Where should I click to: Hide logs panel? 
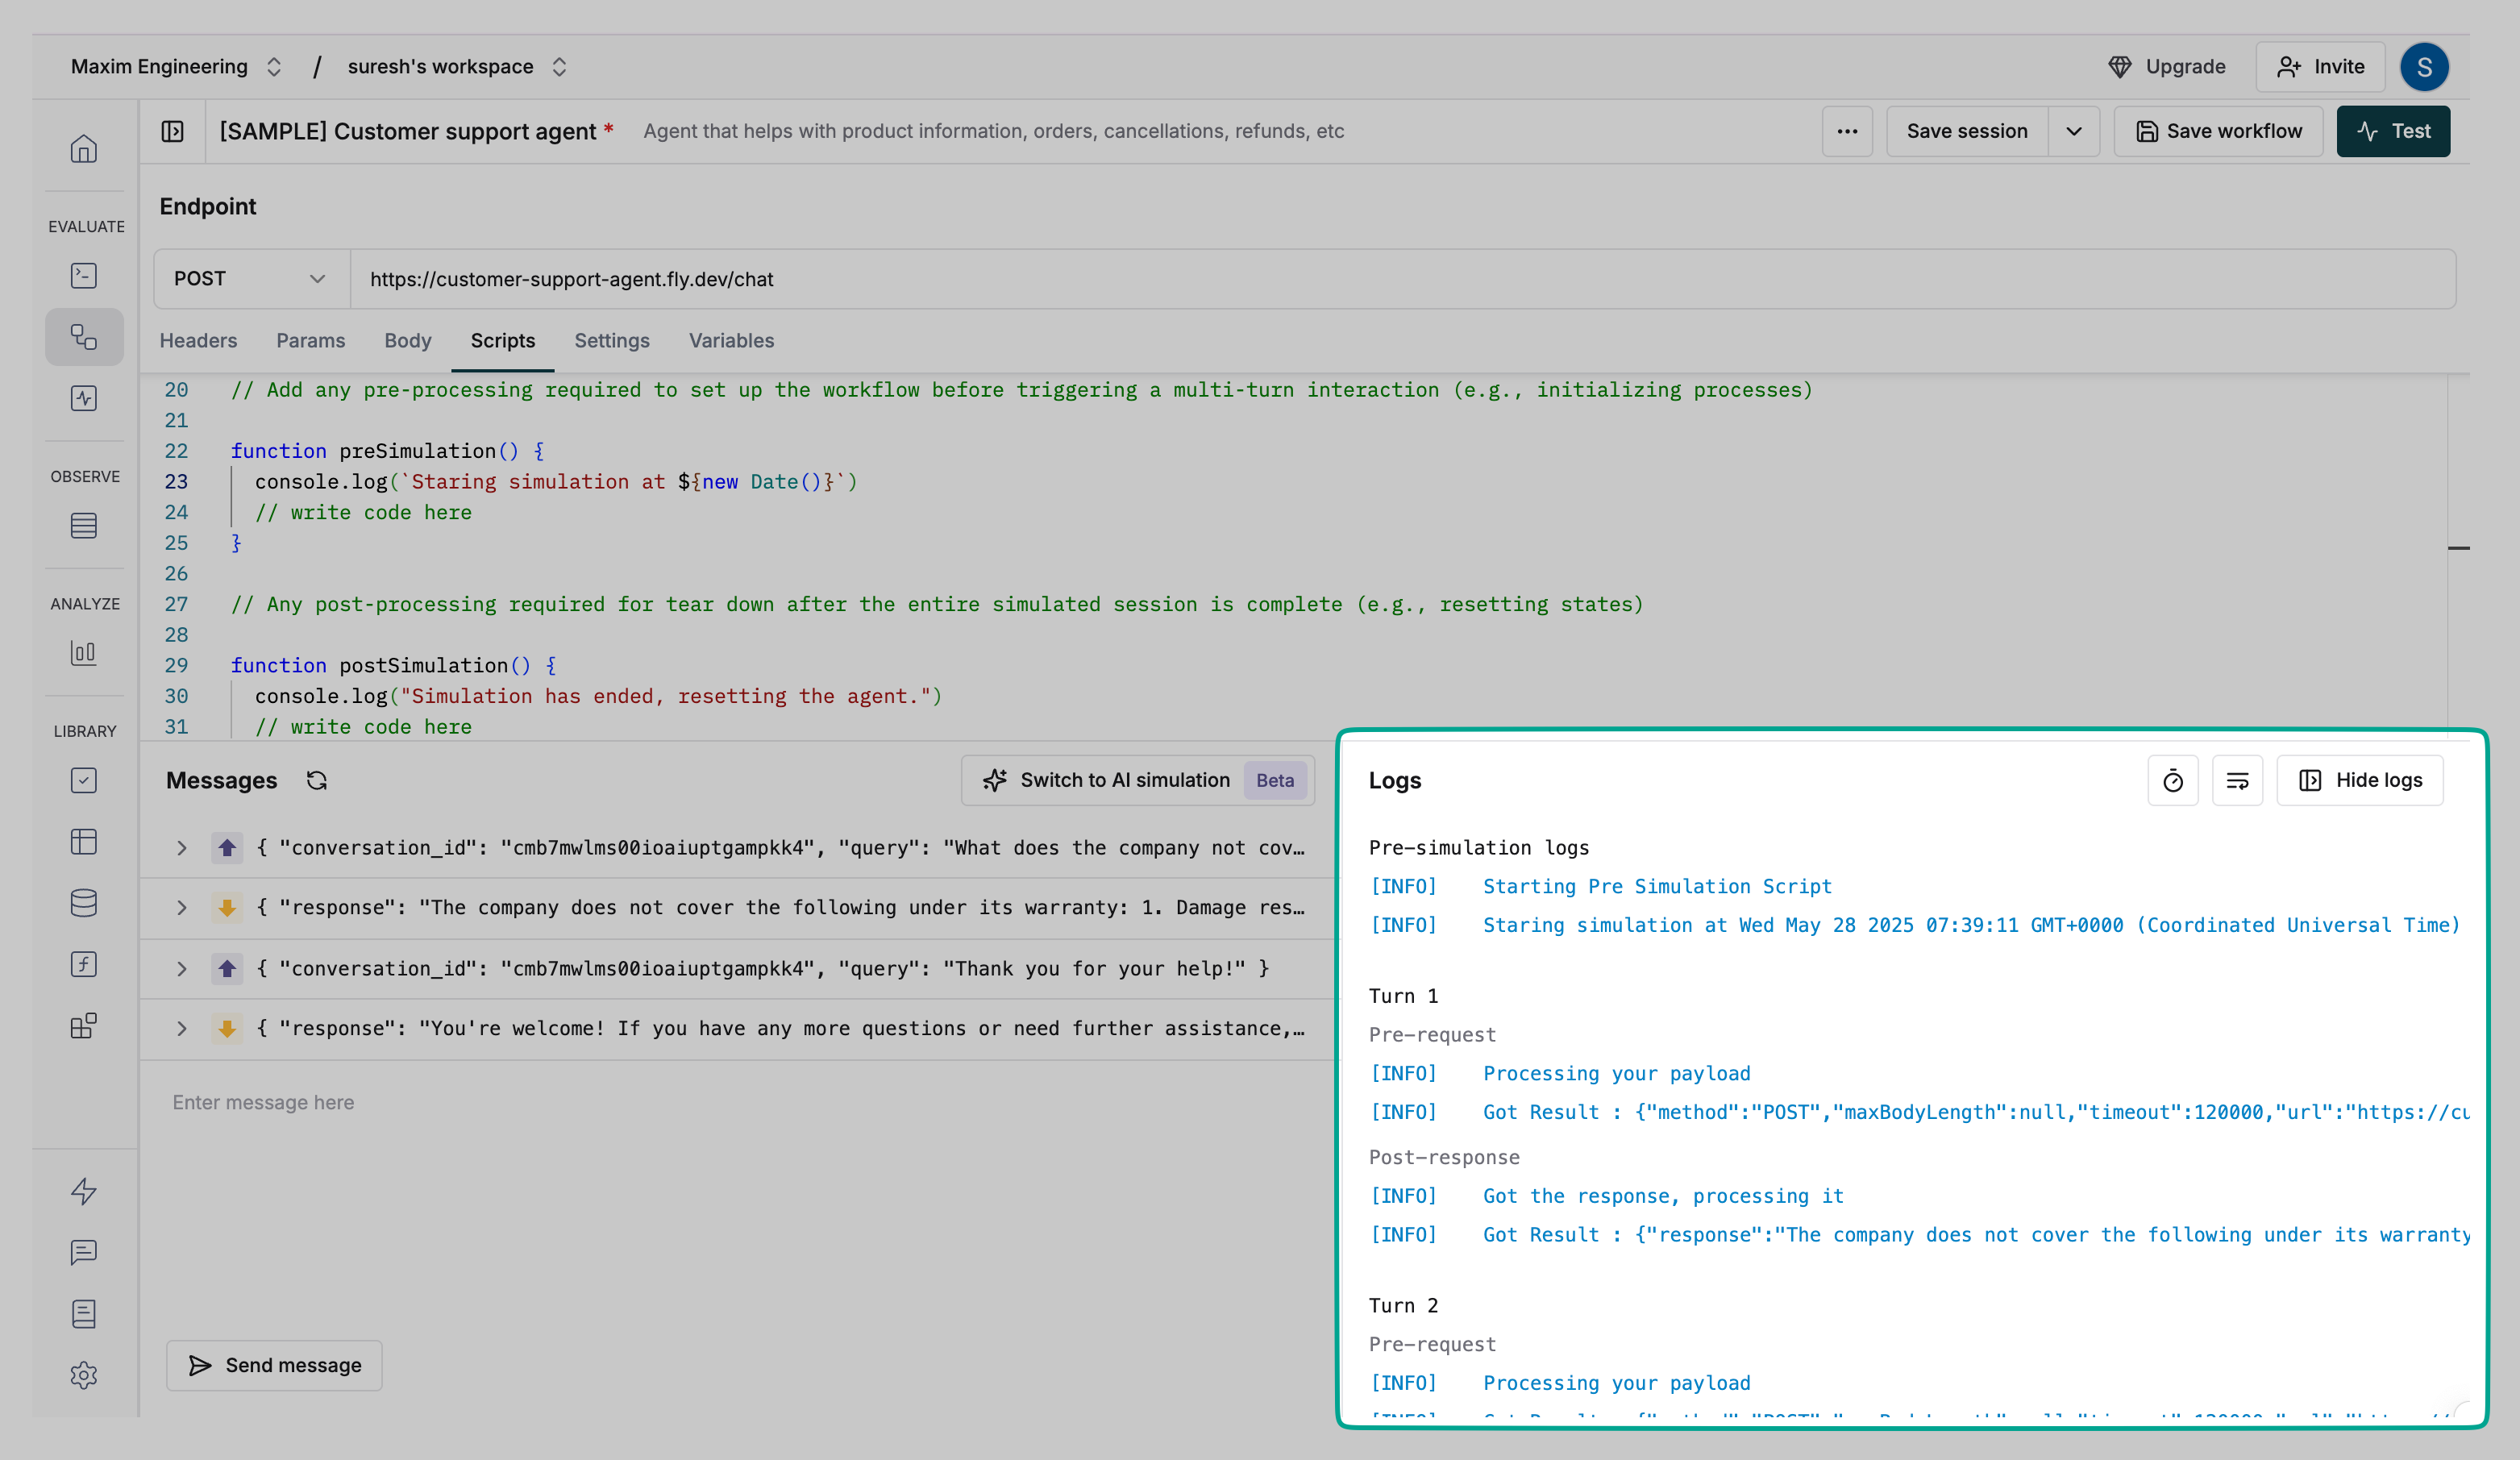coord(2360,780)
